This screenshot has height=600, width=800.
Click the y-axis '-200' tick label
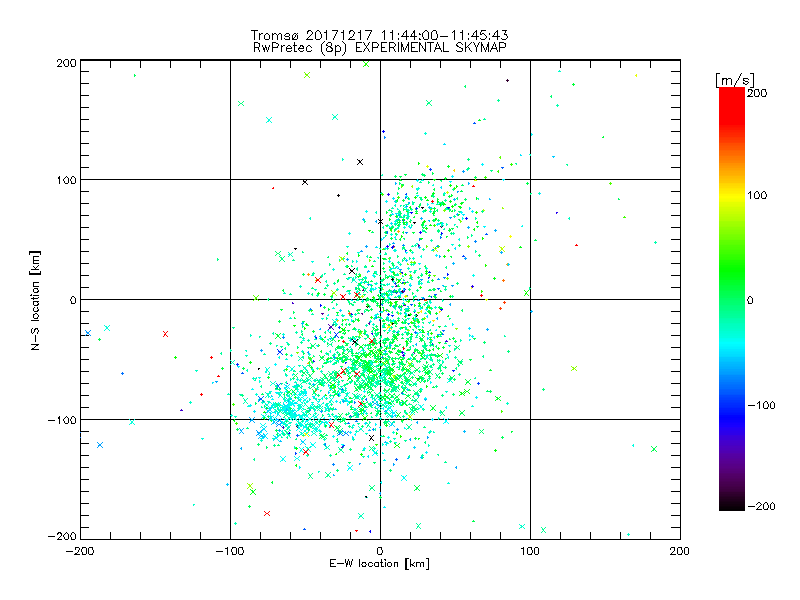point(62,536)
